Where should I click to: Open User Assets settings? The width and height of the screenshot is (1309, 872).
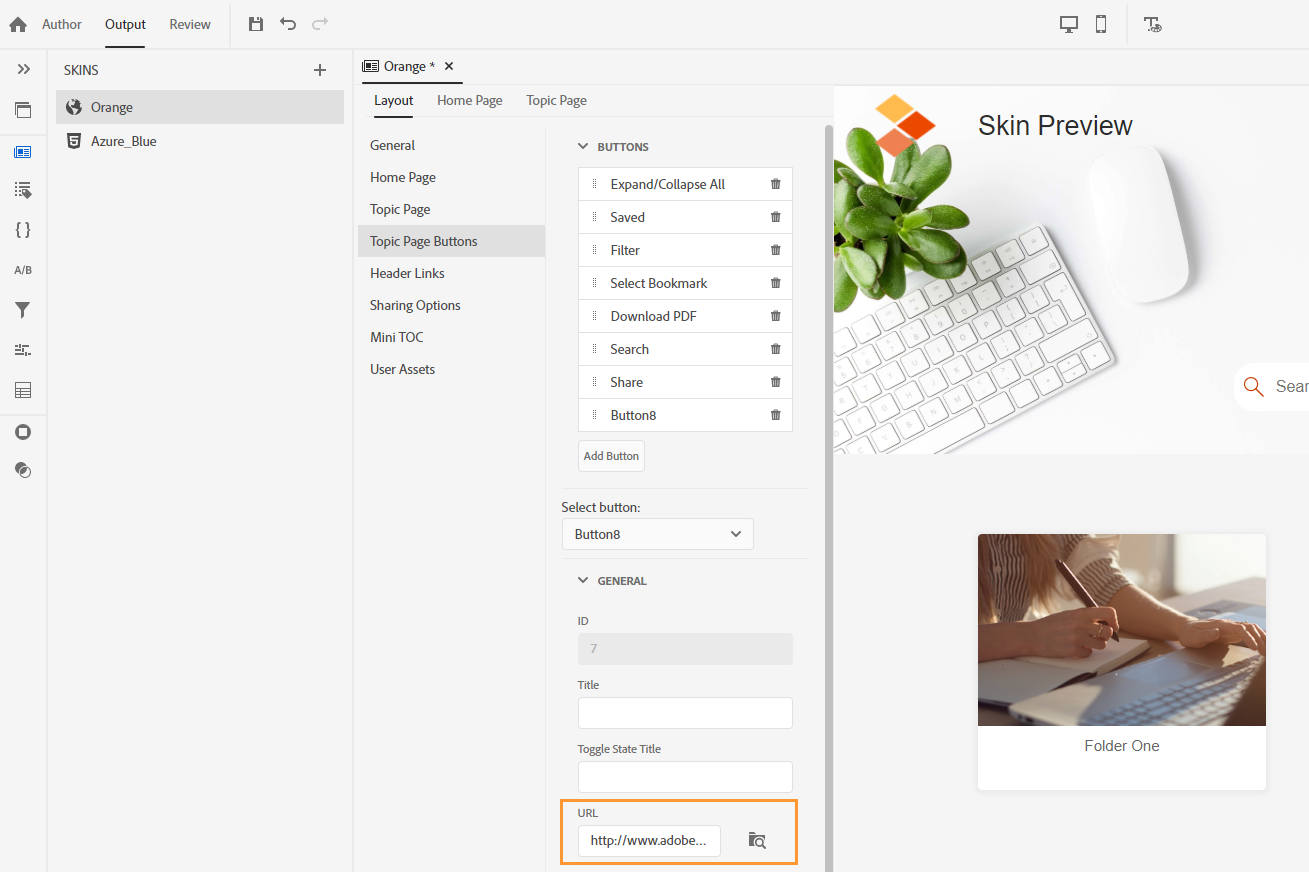[451, 369]
